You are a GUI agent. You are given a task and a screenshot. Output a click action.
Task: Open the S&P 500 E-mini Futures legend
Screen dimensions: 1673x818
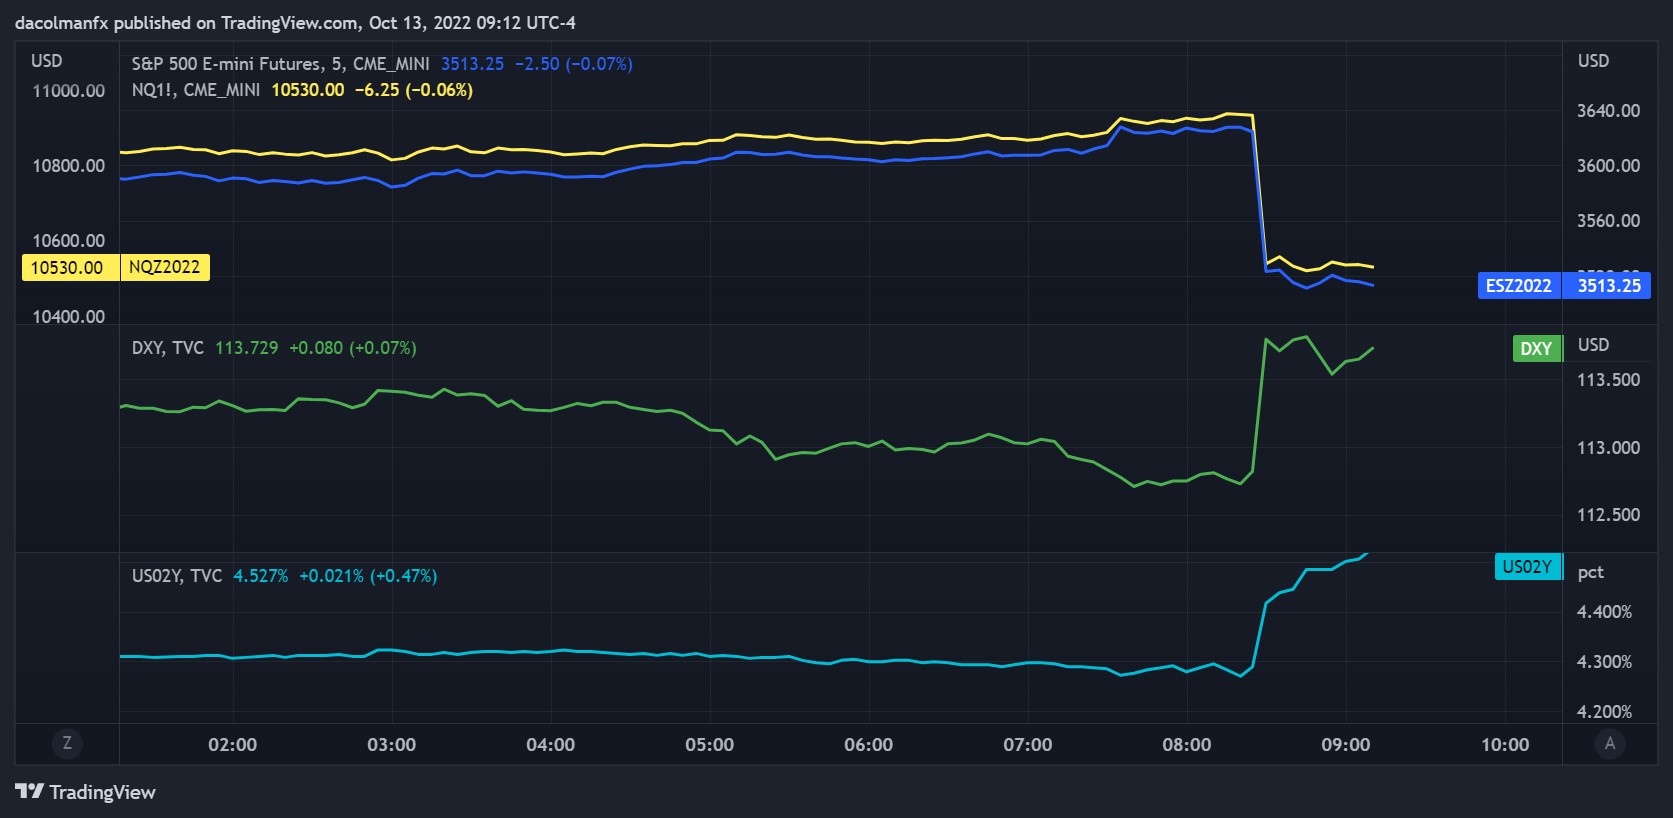280,64
